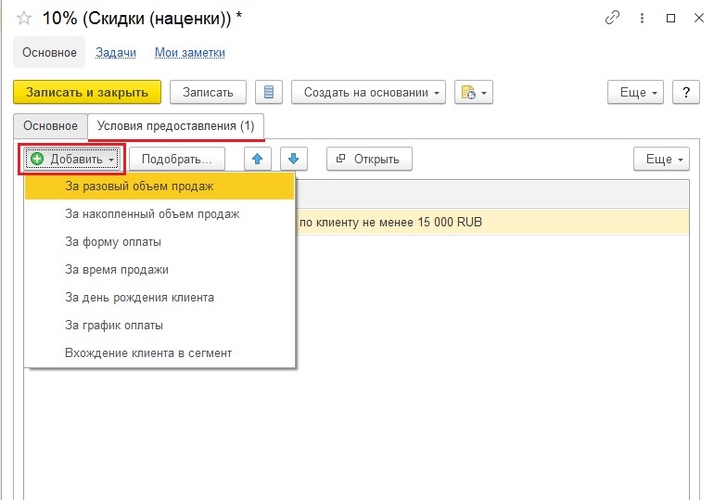Click the help question mark button
Image resolution: width=714 pixels, height=500 pixels.
click(685, 92)
